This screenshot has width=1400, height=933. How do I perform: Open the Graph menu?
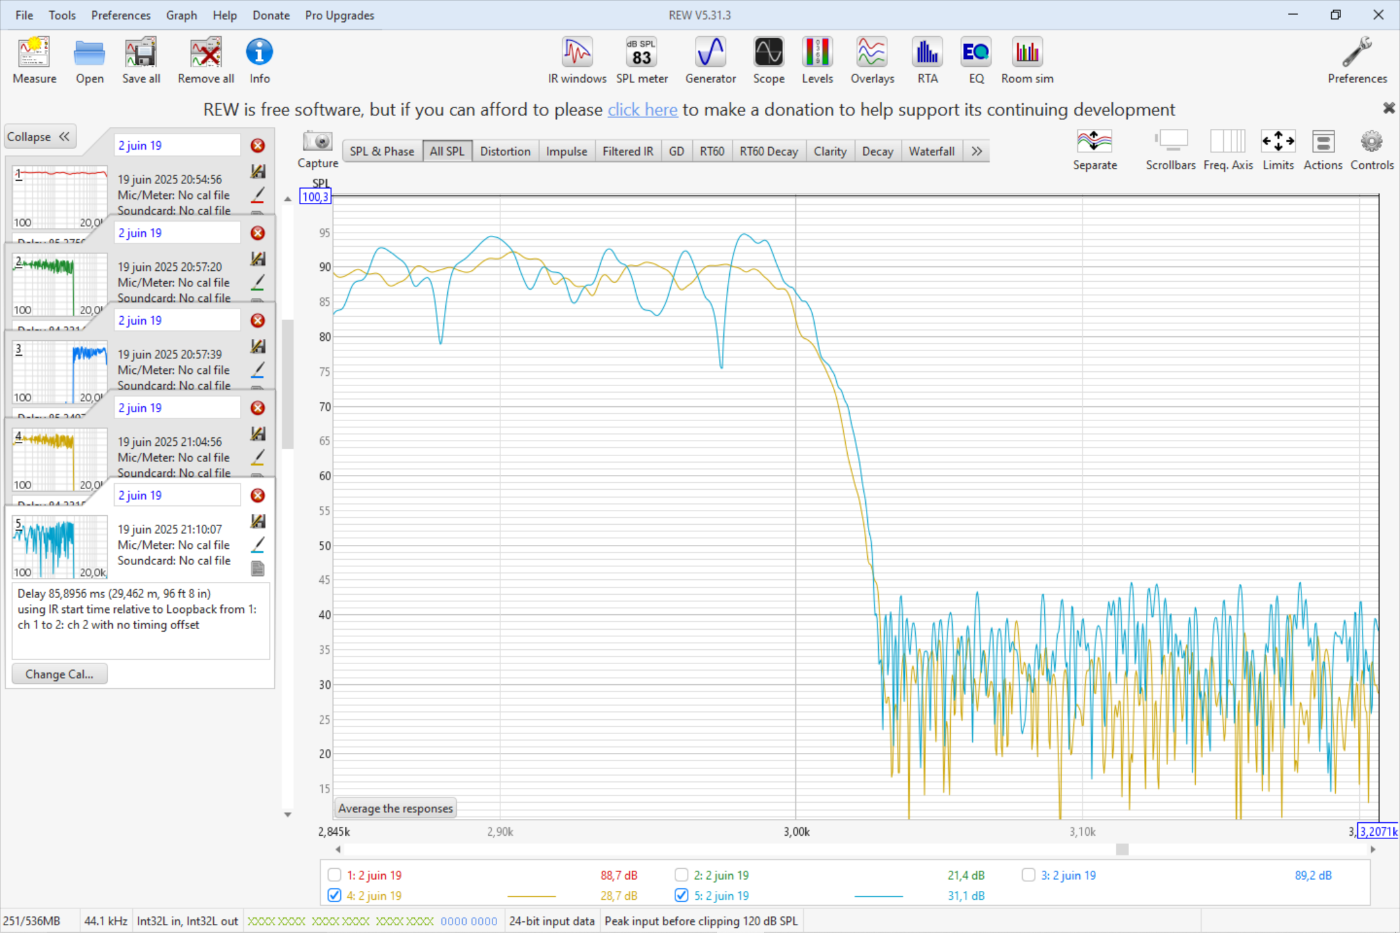[x=181, y=15]
